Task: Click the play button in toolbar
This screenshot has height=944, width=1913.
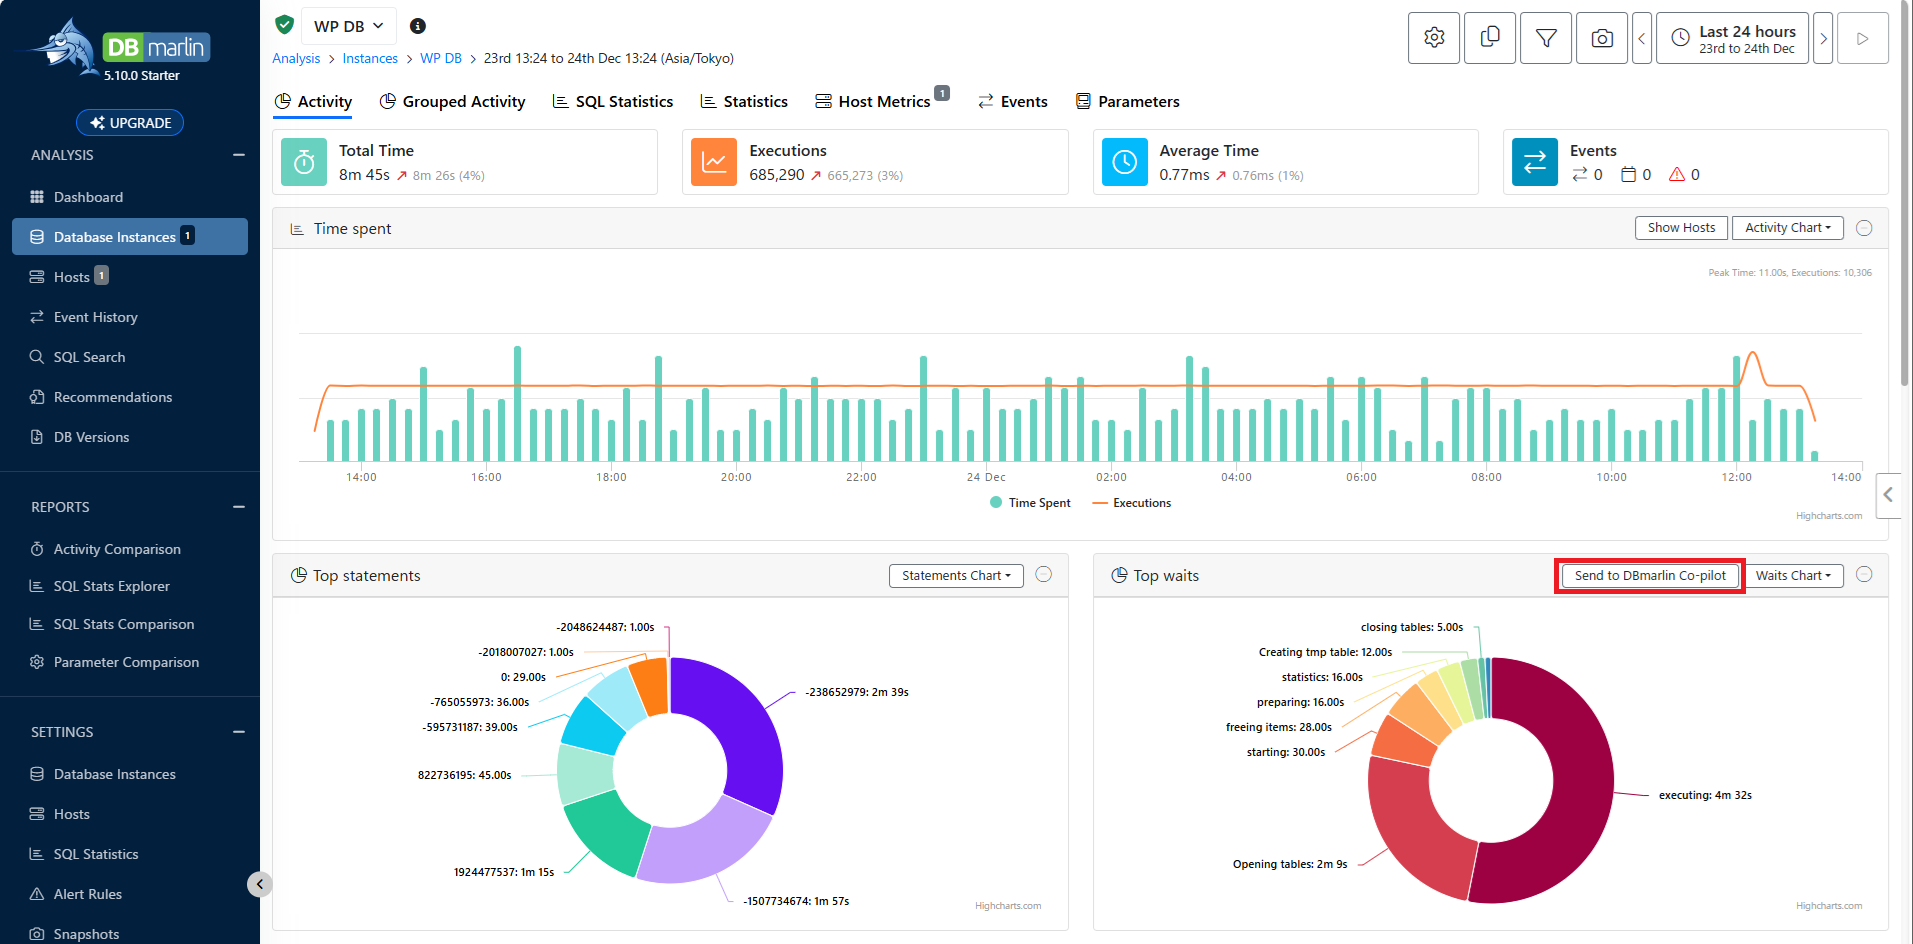Action: (x=1863, y=38)
